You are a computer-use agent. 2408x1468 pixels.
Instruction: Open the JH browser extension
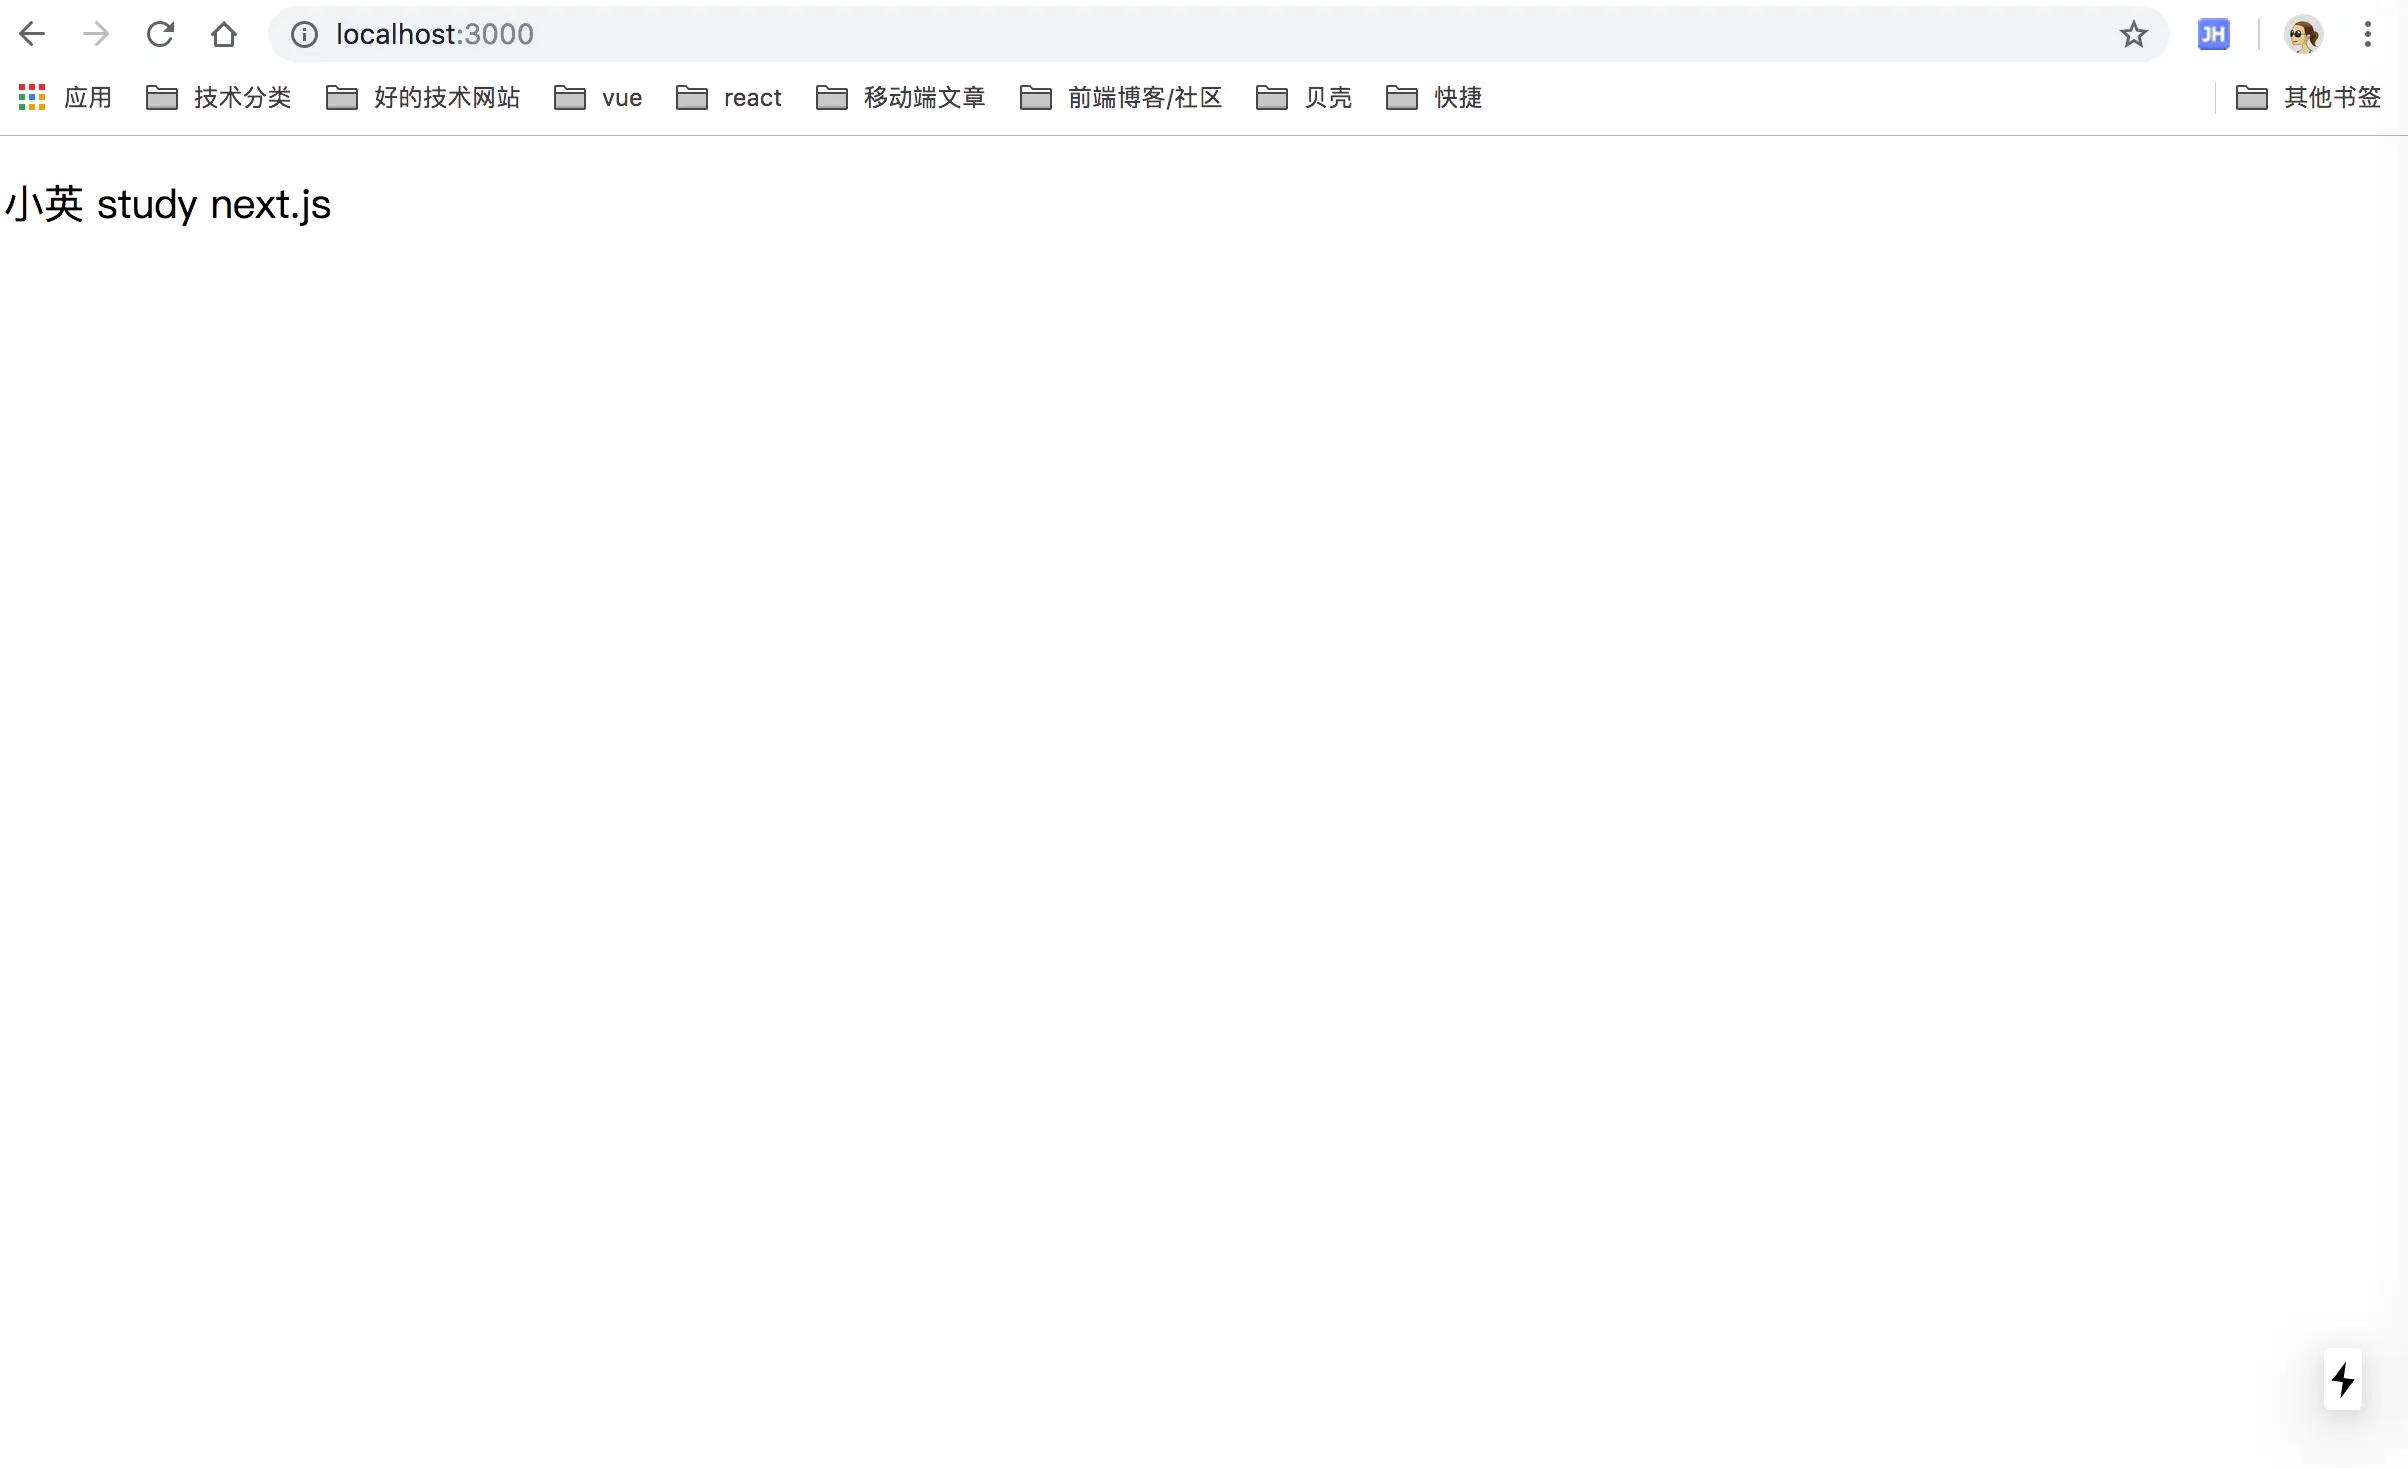[x=2213, y=35]
